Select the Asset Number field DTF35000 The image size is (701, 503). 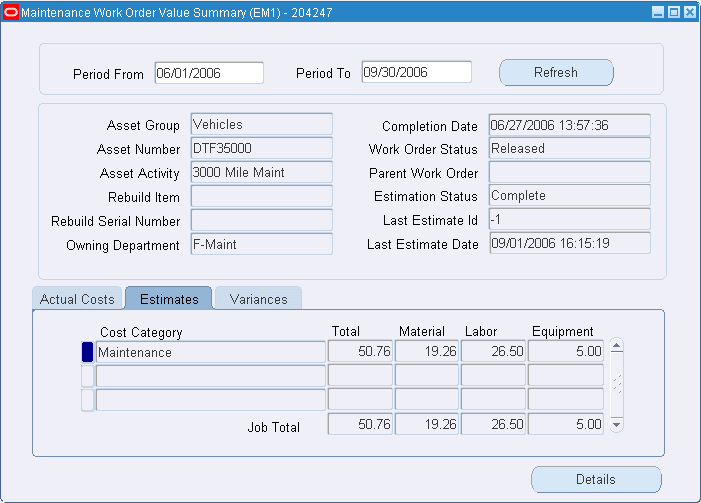coord(262,148)
